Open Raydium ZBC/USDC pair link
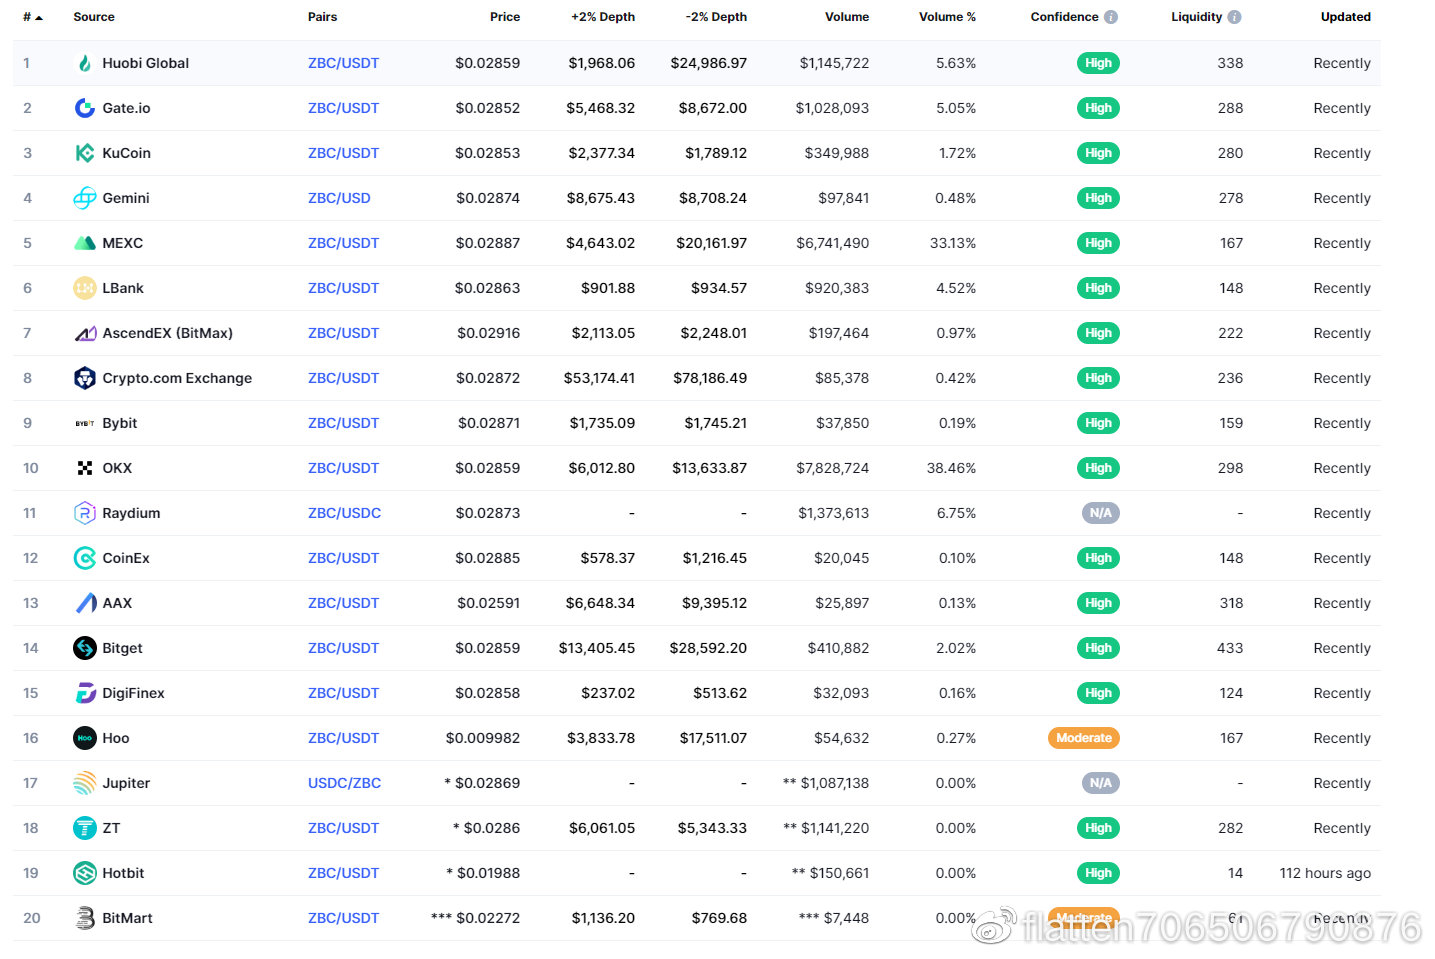This screenshot has width=1435, height=959. (344, 513)
